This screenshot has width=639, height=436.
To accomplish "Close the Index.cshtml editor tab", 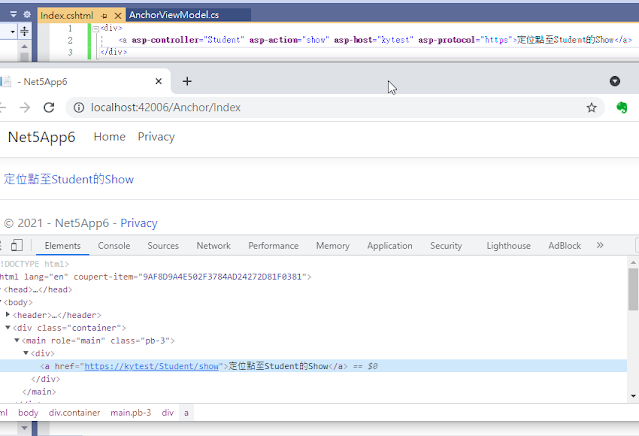I will [x=118, y=16].
